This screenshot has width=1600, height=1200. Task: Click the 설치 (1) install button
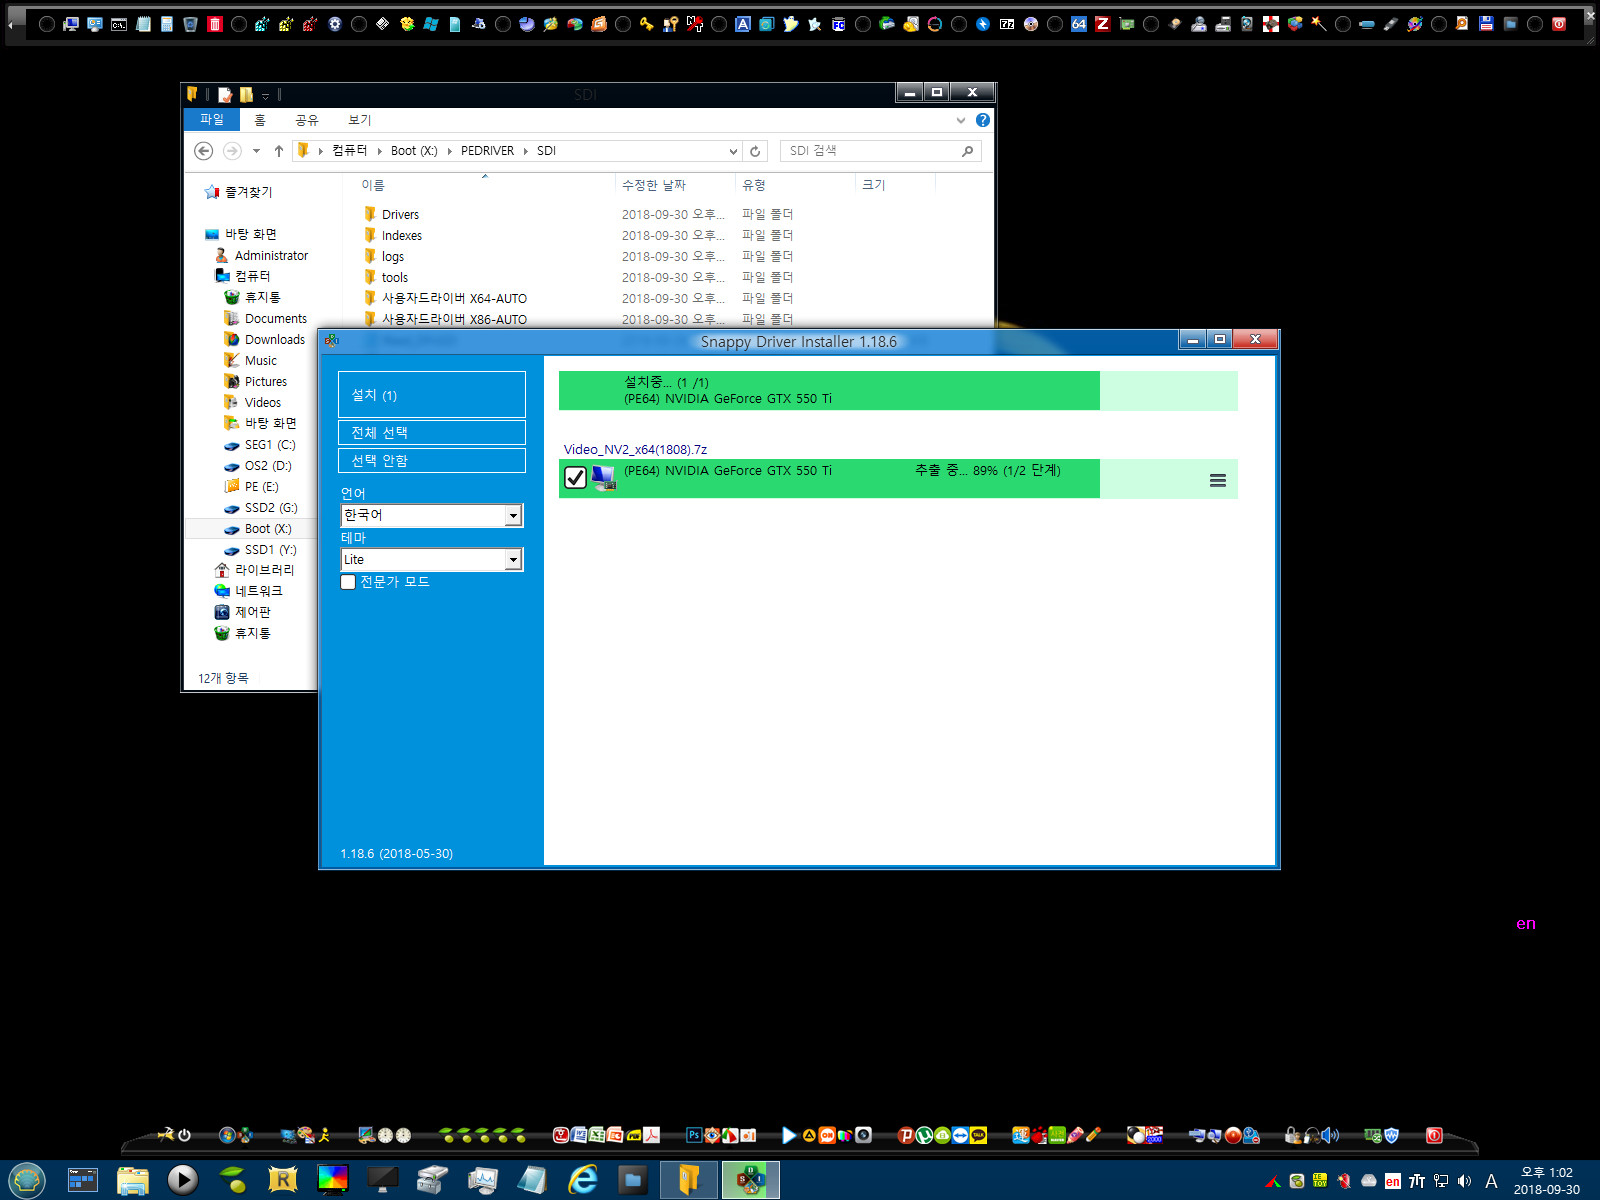pos(431,395)
